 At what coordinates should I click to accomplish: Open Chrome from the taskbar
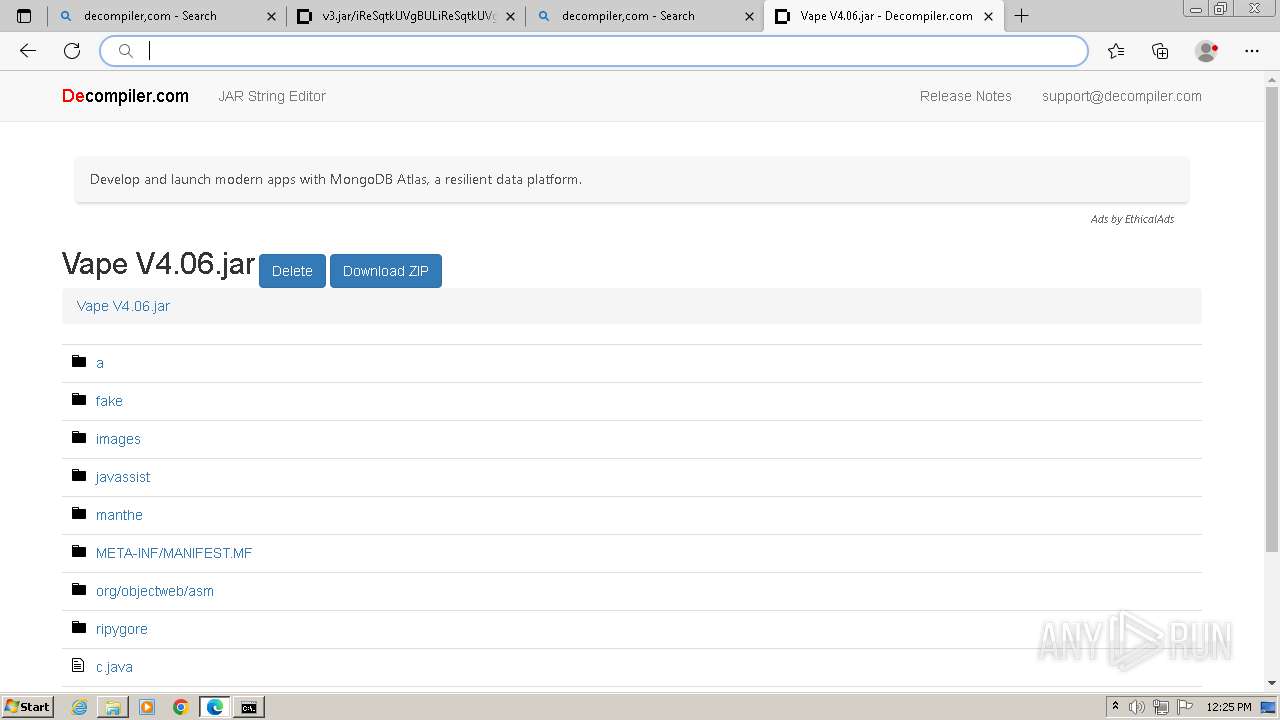[x=180, y=707]
